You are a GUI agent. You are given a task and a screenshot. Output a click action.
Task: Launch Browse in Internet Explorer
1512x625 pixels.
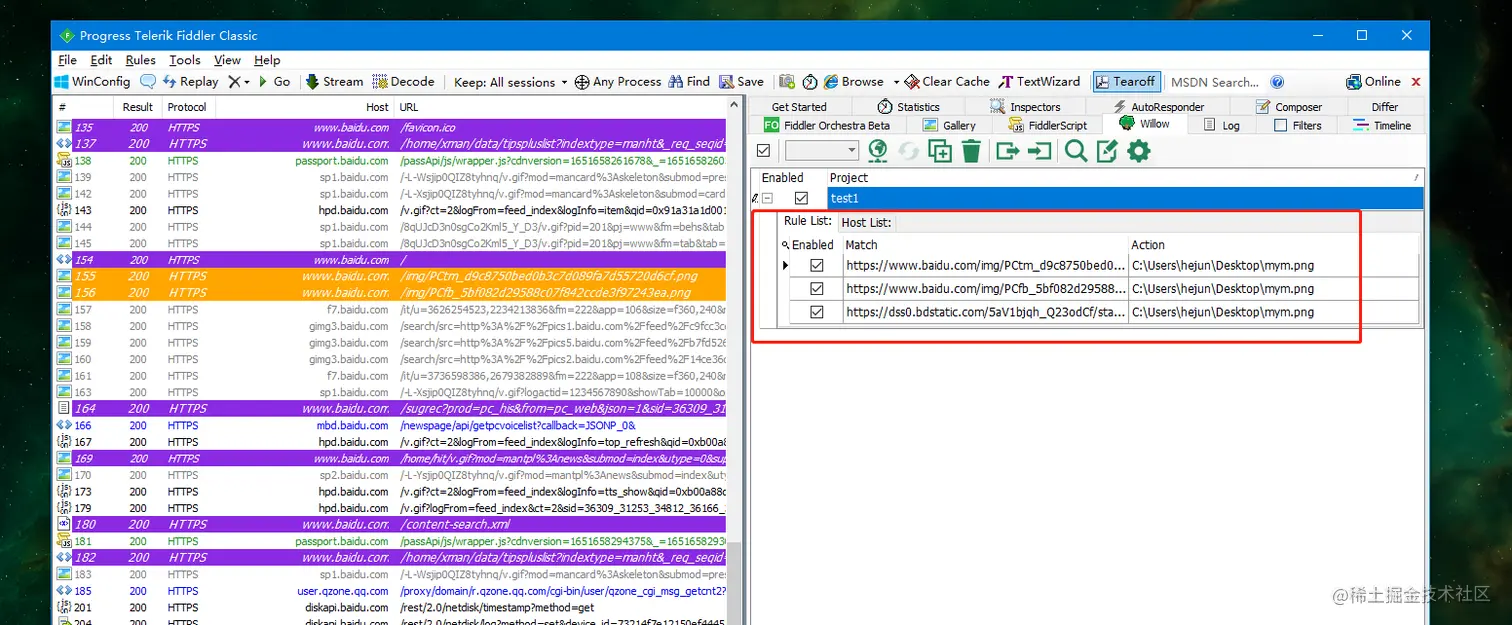click(x=854, y=82)
